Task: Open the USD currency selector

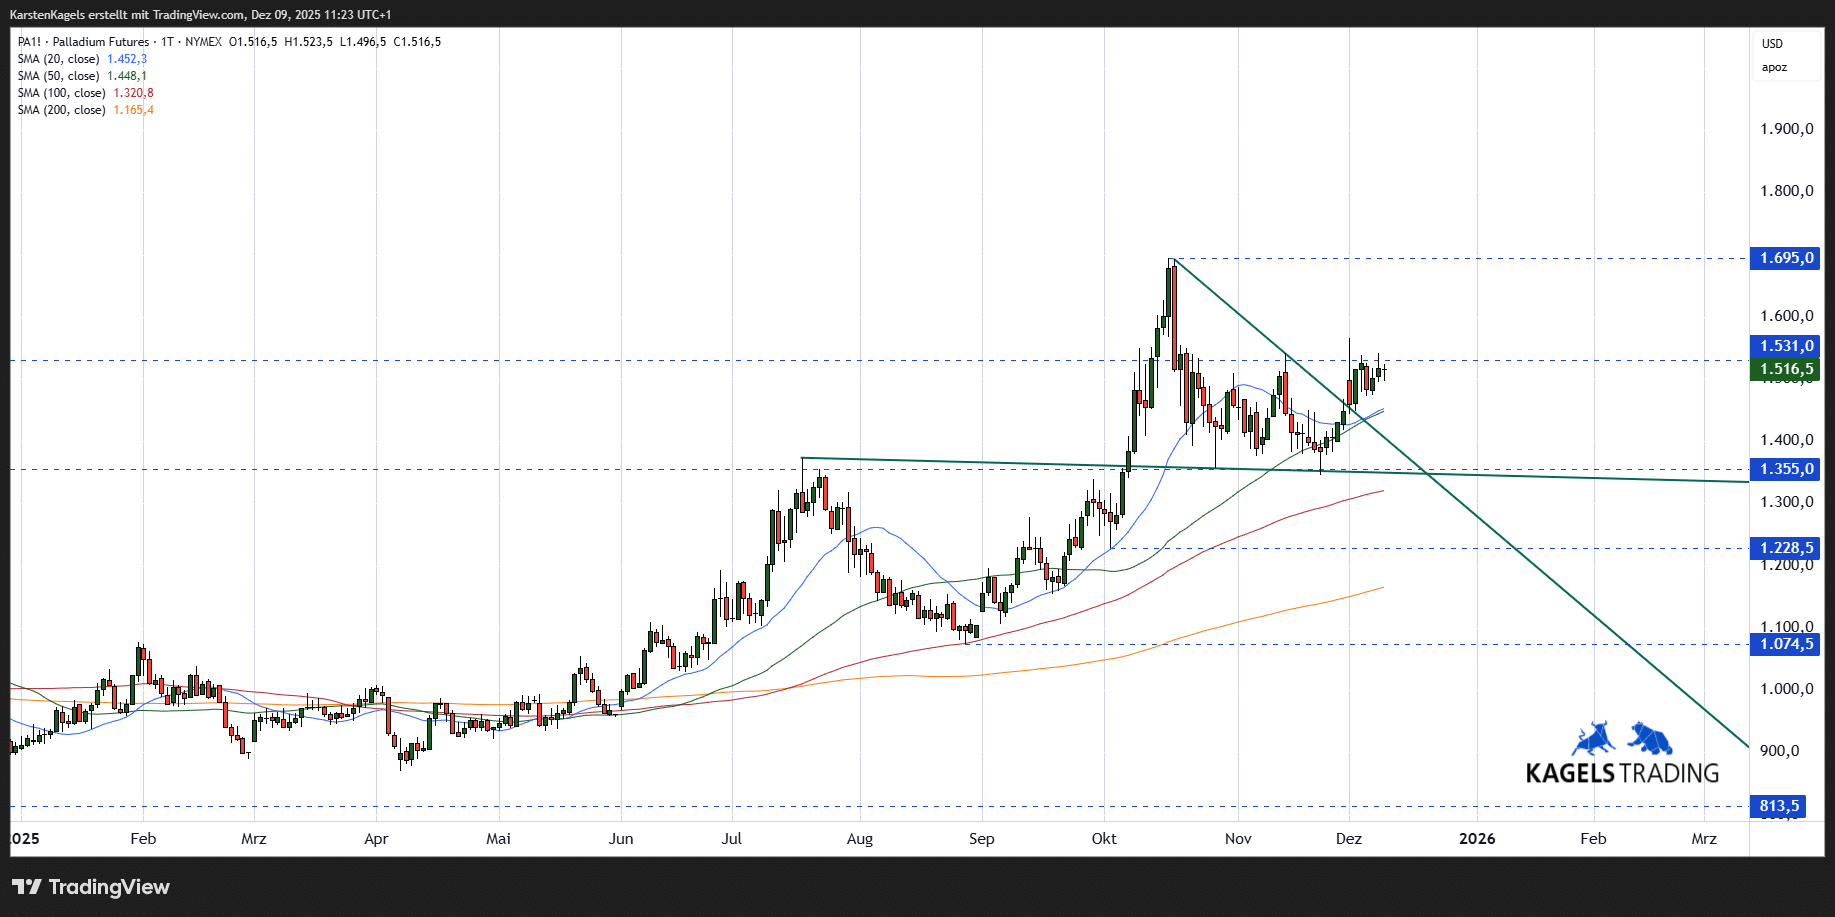Action: (1772, 44)
